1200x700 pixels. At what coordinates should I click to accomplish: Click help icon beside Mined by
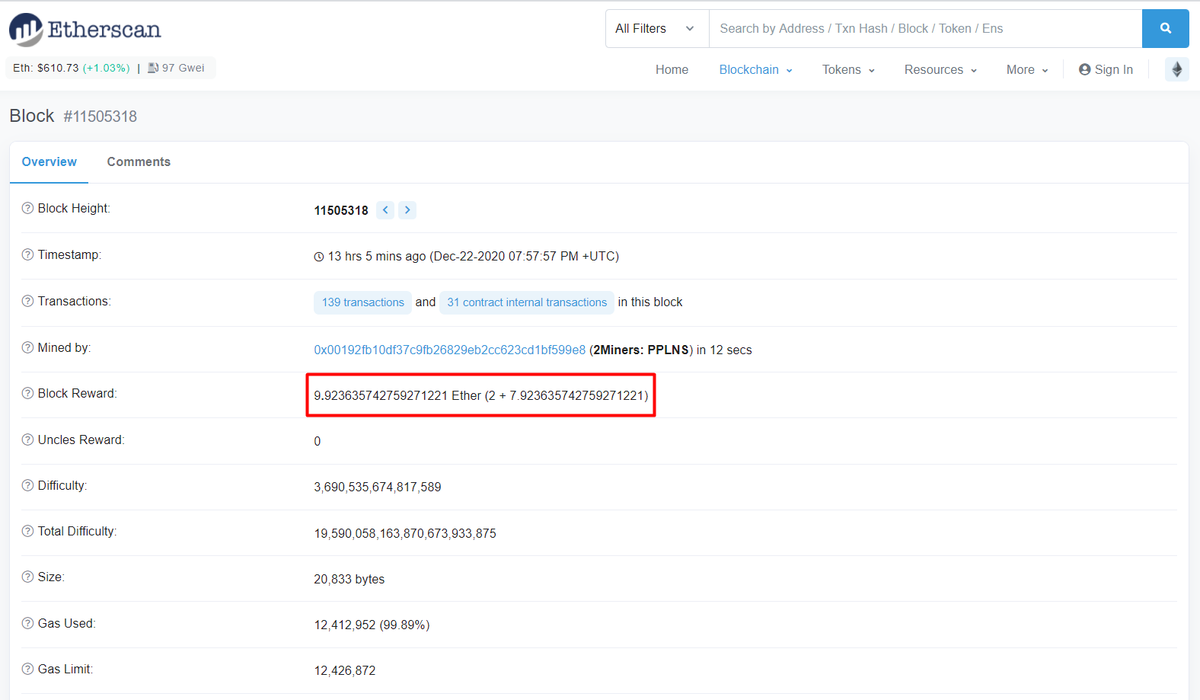tap(28, 348)
